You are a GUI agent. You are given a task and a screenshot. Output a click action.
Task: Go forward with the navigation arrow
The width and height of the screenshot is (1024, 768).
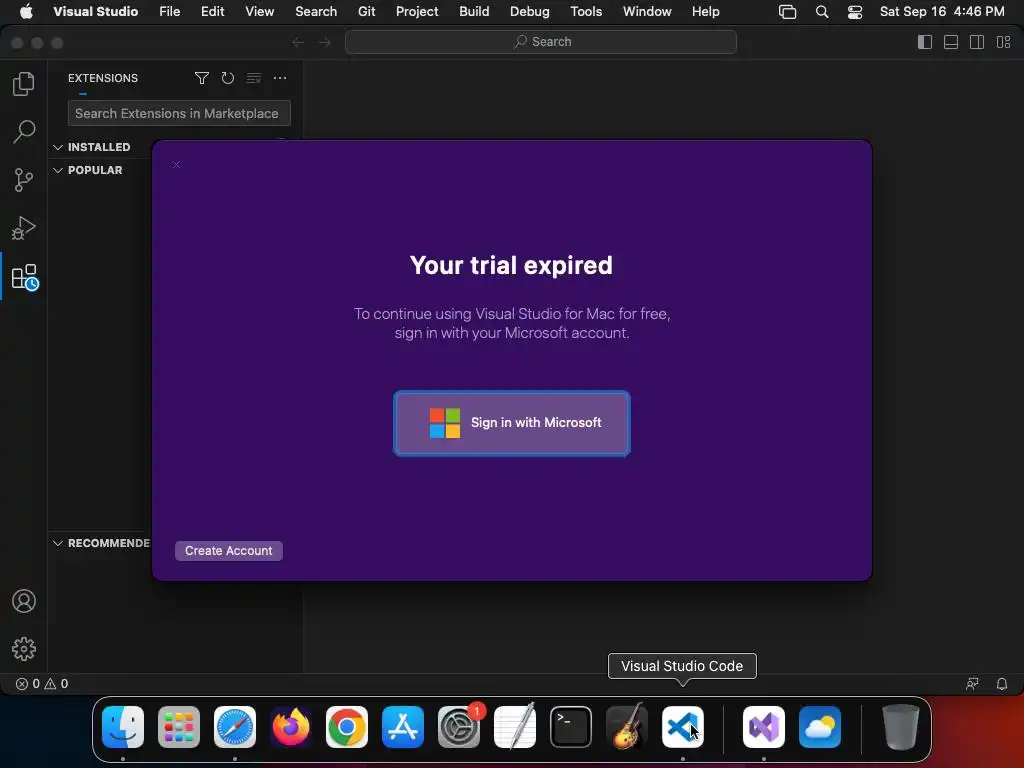325,42
